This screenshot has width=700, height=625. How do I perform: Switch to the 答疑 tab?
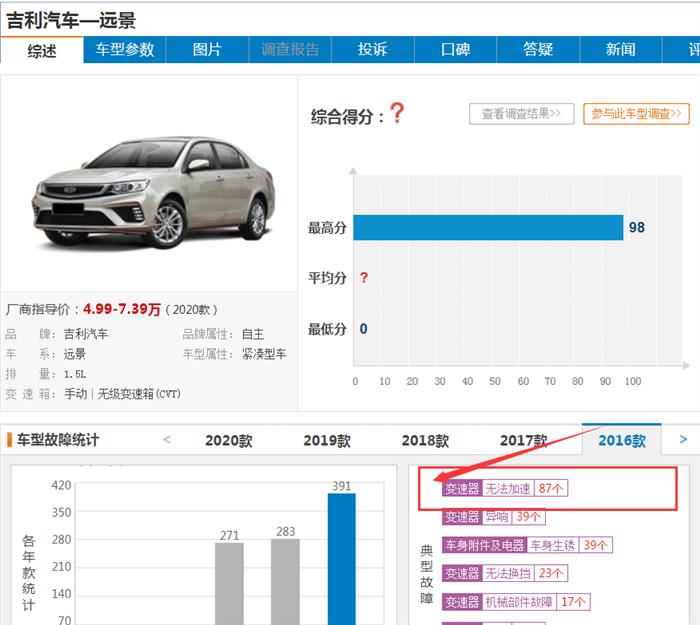point(538,50)
